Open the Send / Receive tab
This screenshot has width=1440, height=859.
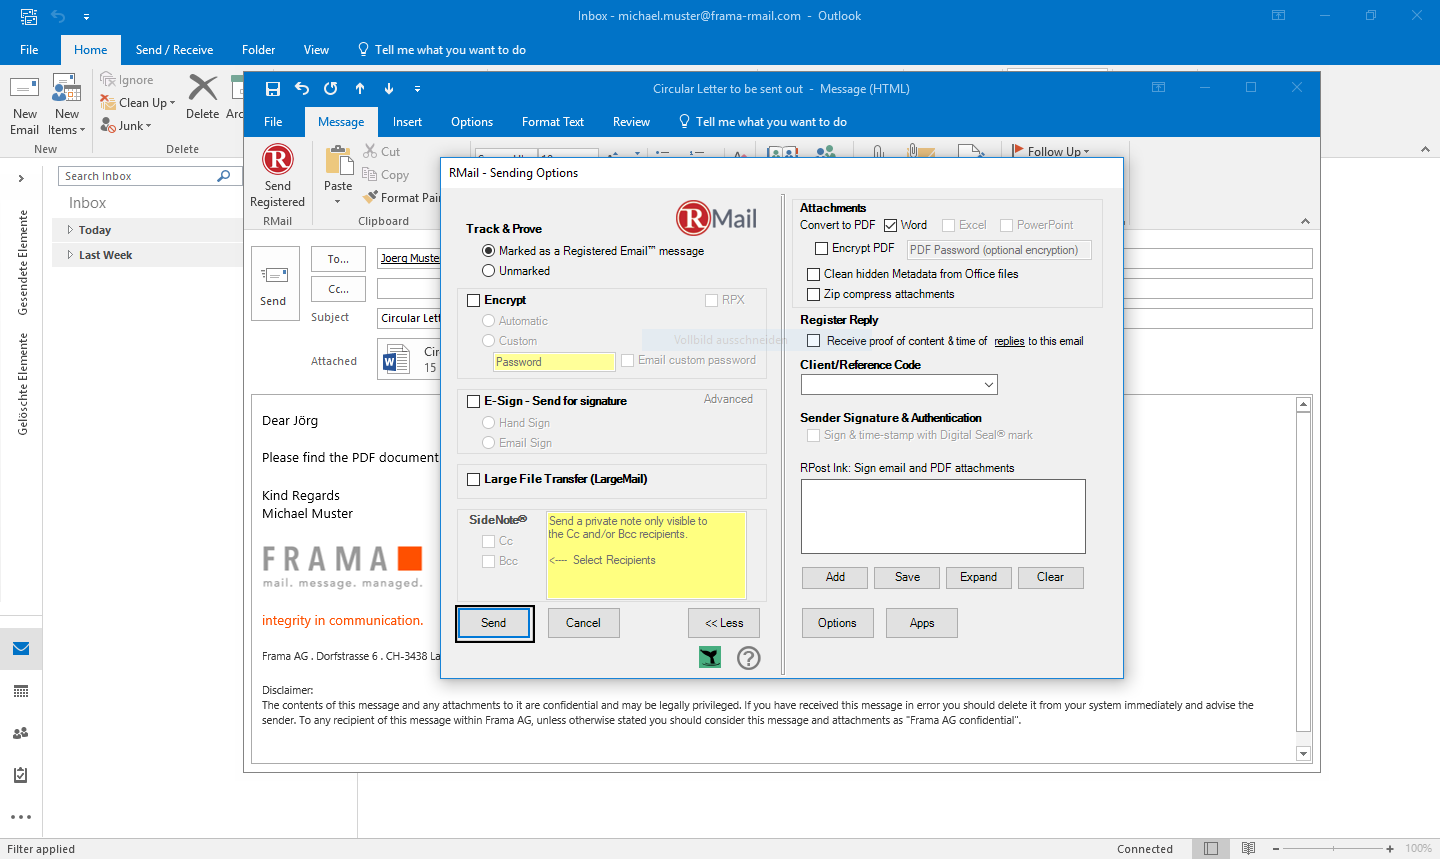point(174,50)
